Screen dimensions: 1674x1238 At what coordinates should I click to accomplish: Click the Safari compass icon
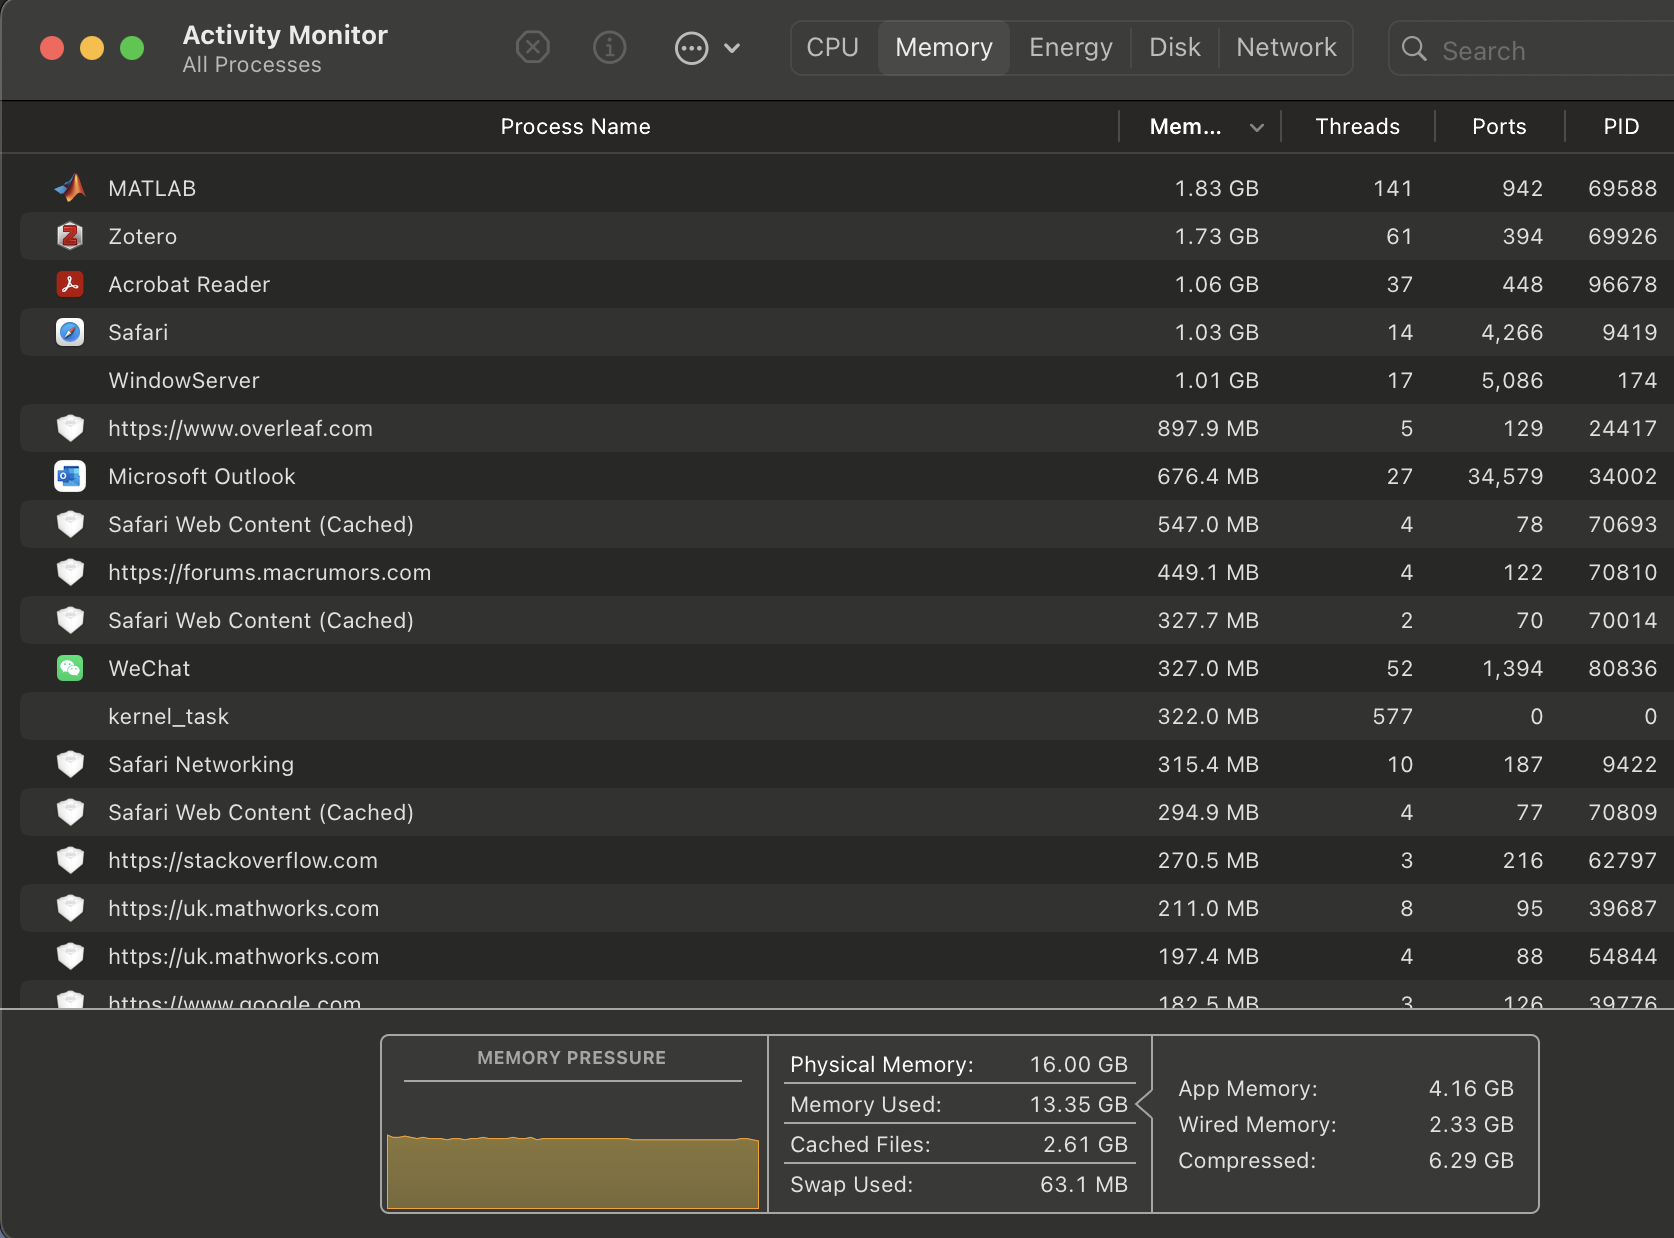point(70,332)
